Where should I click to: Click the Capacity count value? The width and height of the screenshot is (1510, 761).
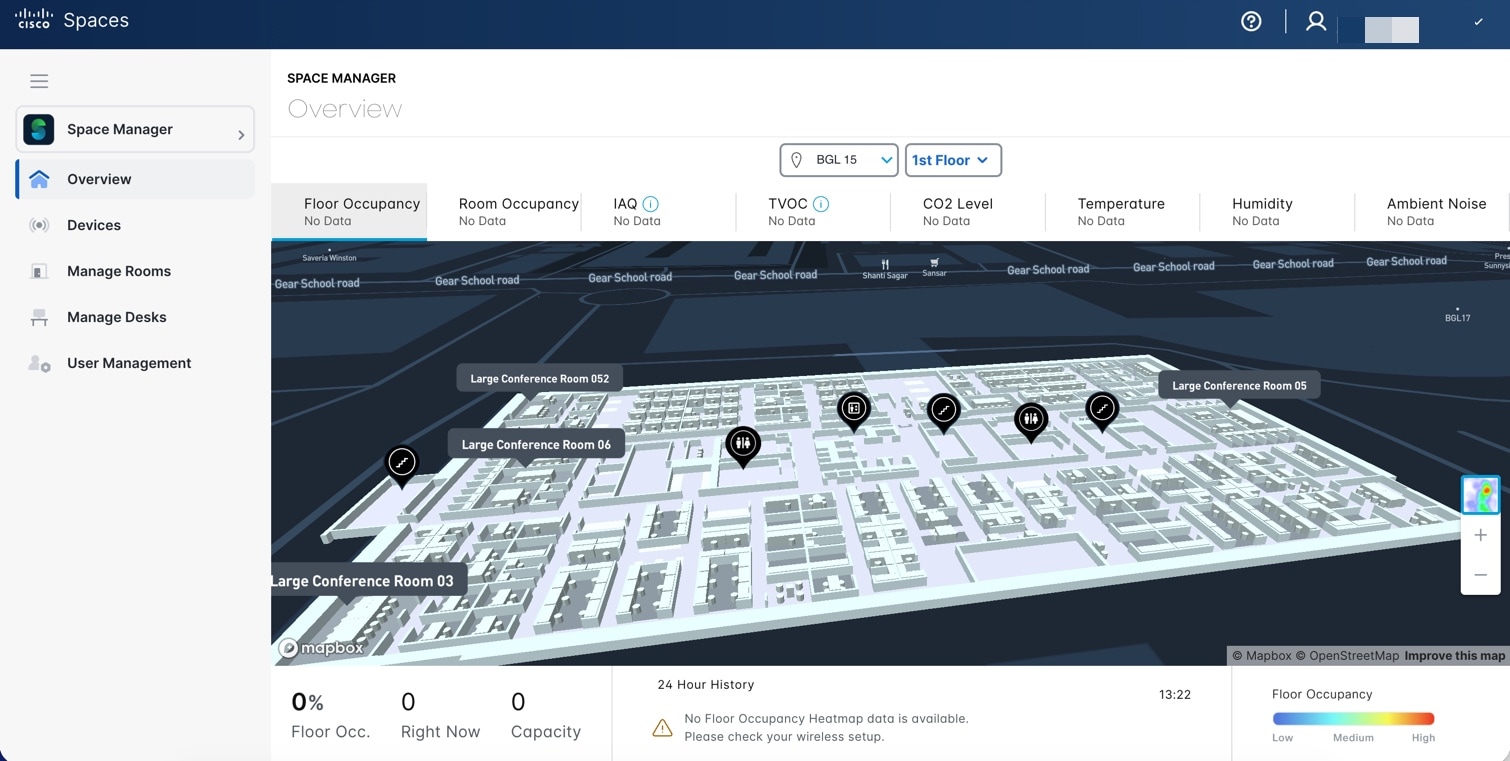point(518,702)
